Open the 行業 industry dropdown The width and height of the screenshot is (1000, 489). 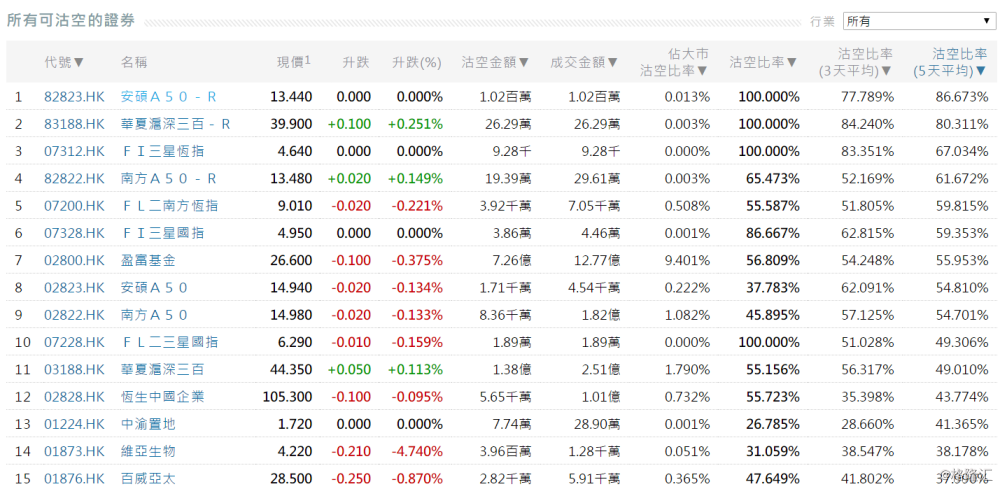[x=918, y=20]
